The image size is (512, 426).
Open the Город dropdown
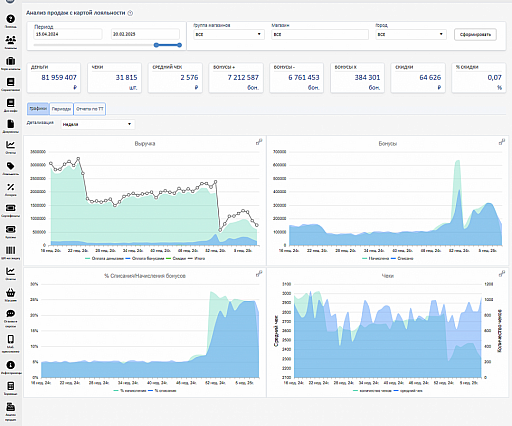411,34
